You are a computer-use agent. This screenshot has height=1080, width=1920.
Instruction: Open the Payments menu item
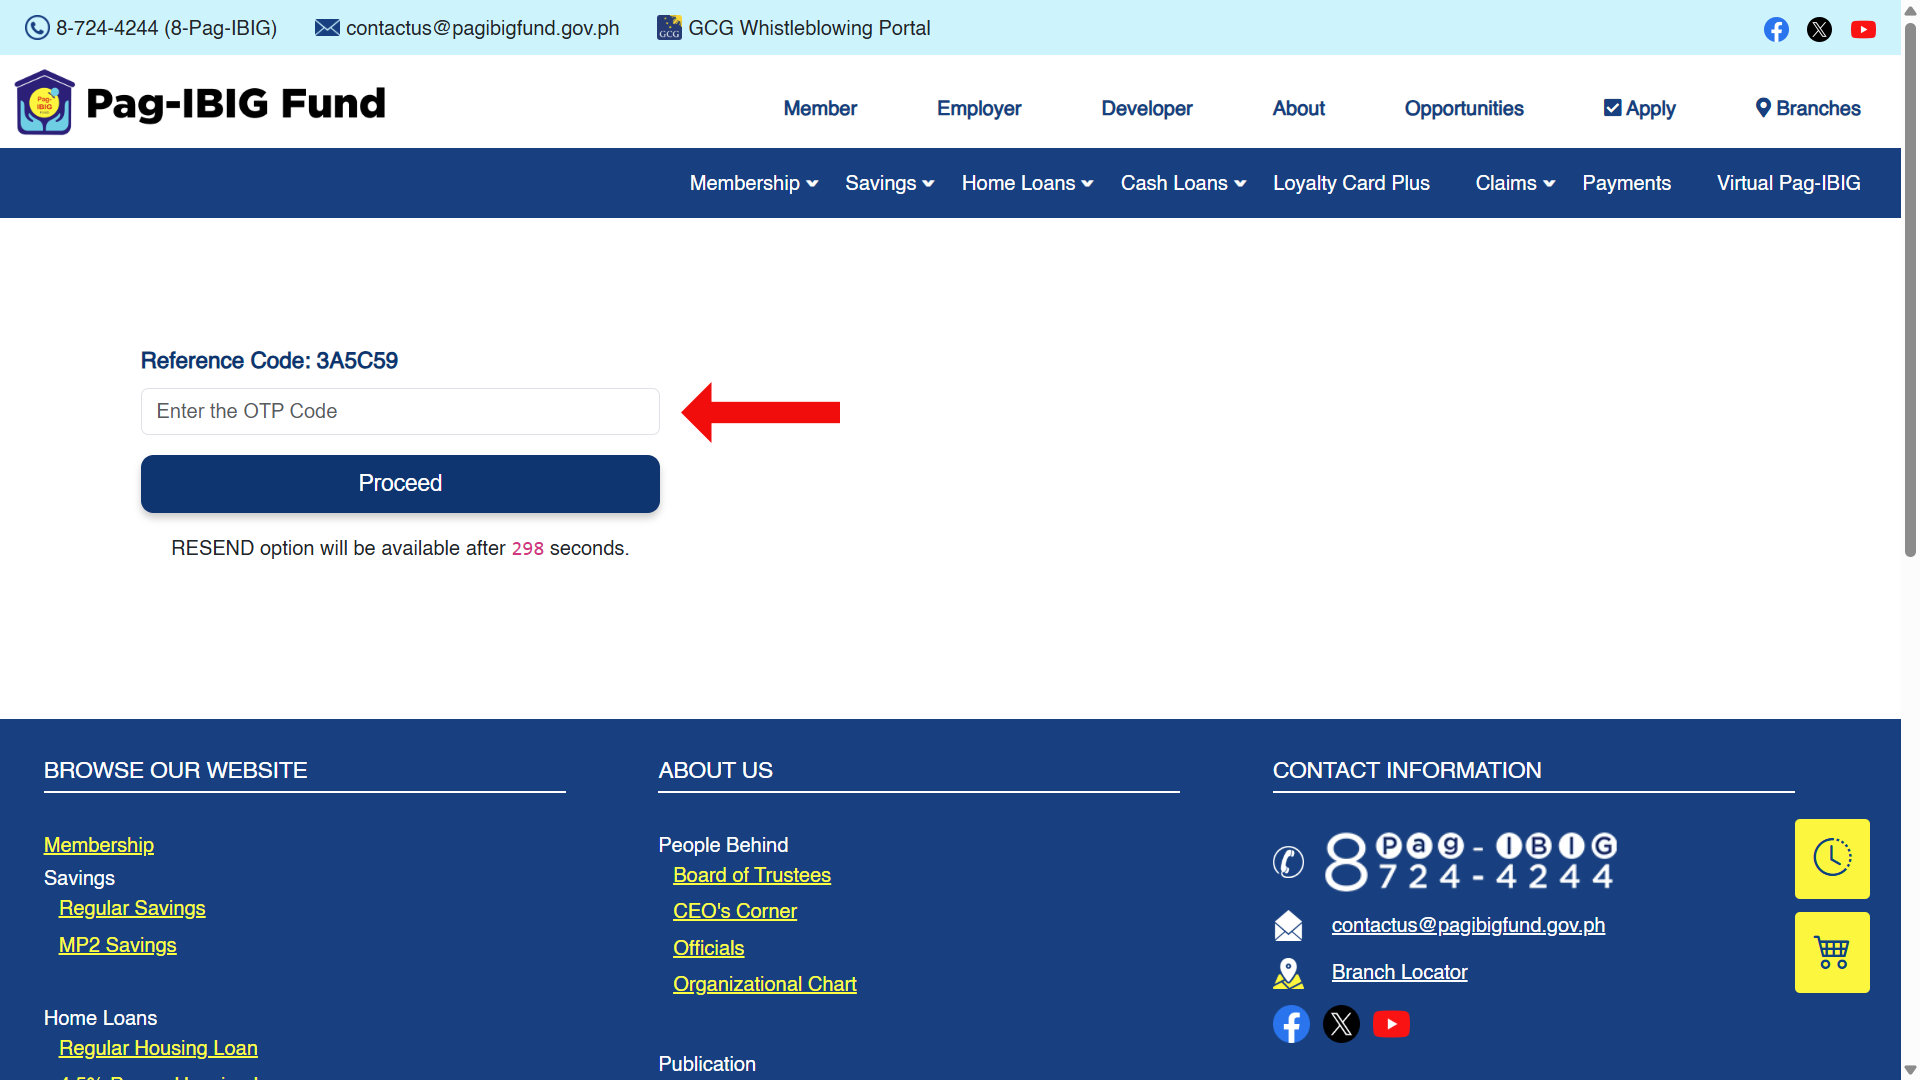pos(1626,183)
